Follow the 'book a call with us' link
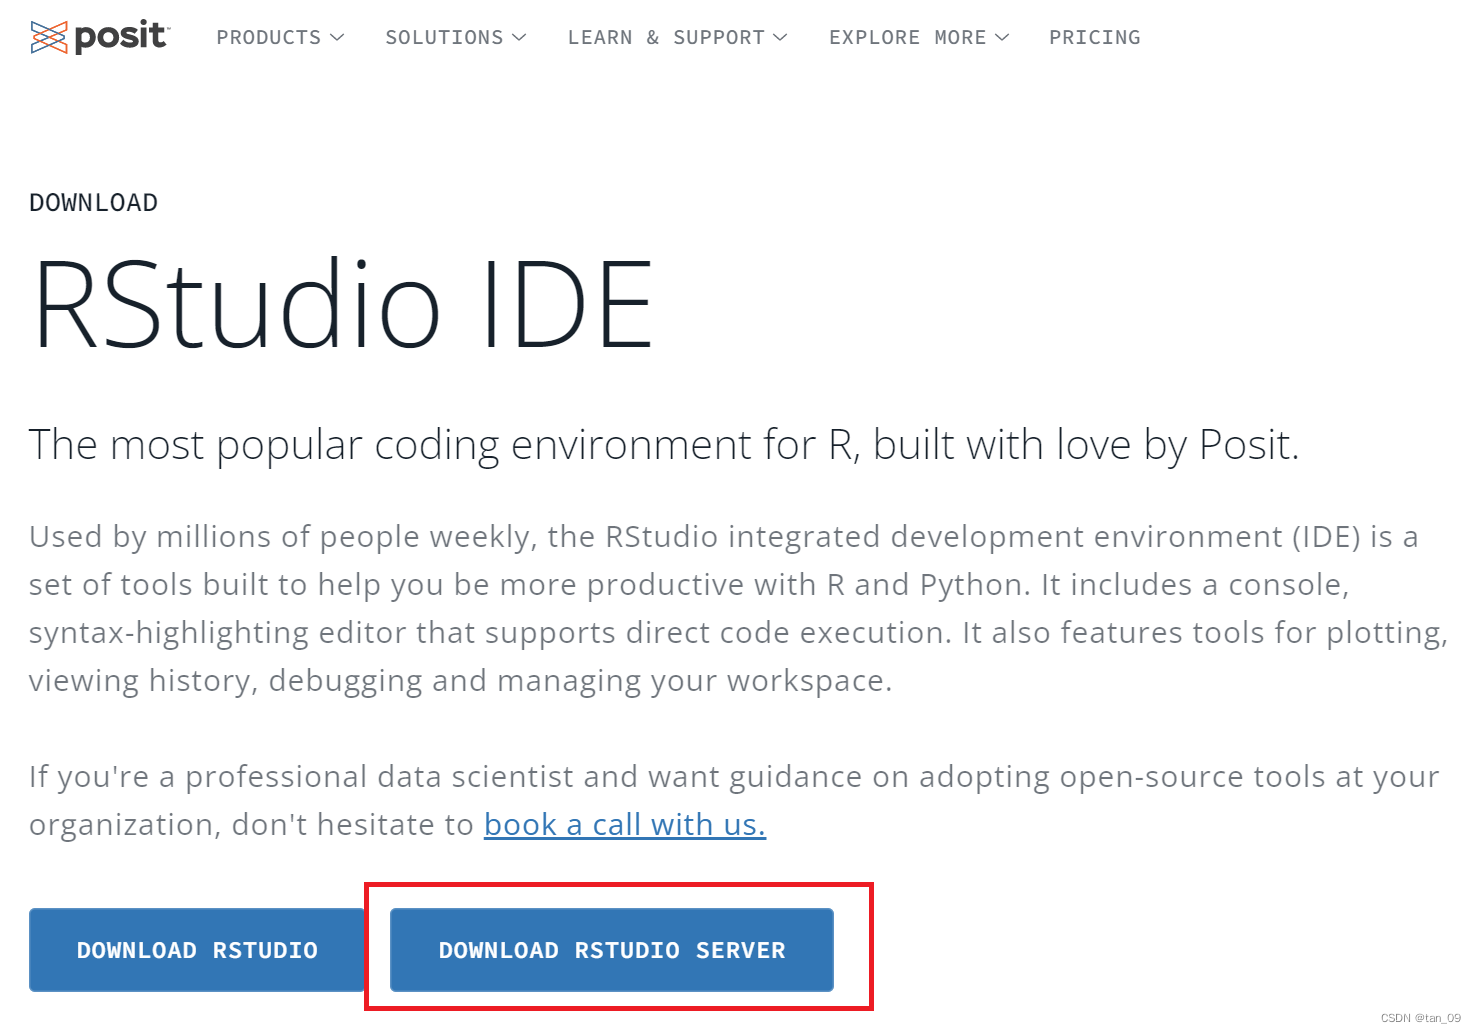 [625, 825]
